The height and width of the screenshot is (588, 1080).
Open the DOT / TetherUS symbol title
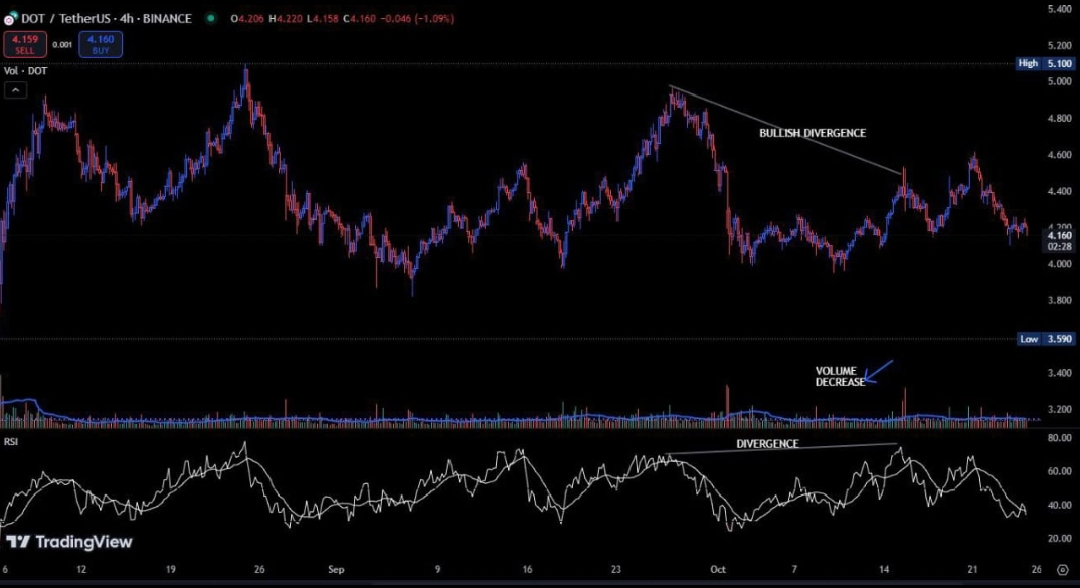(106, 19)
